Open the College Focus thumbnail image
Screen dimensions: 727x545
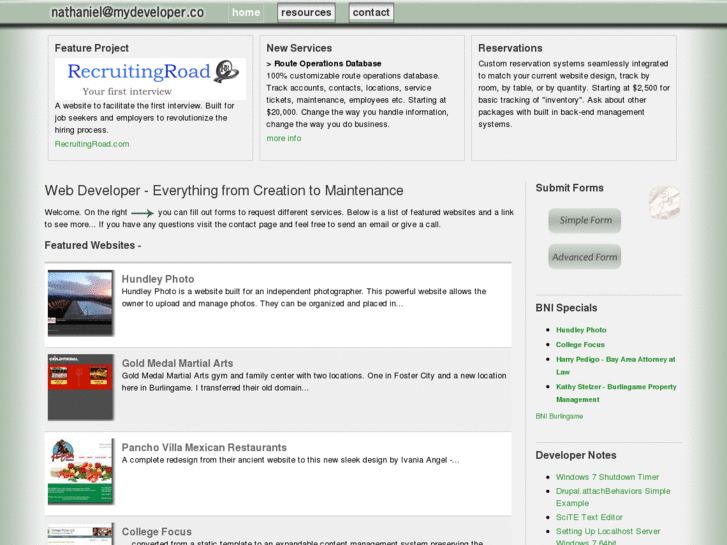pos(81,535)
